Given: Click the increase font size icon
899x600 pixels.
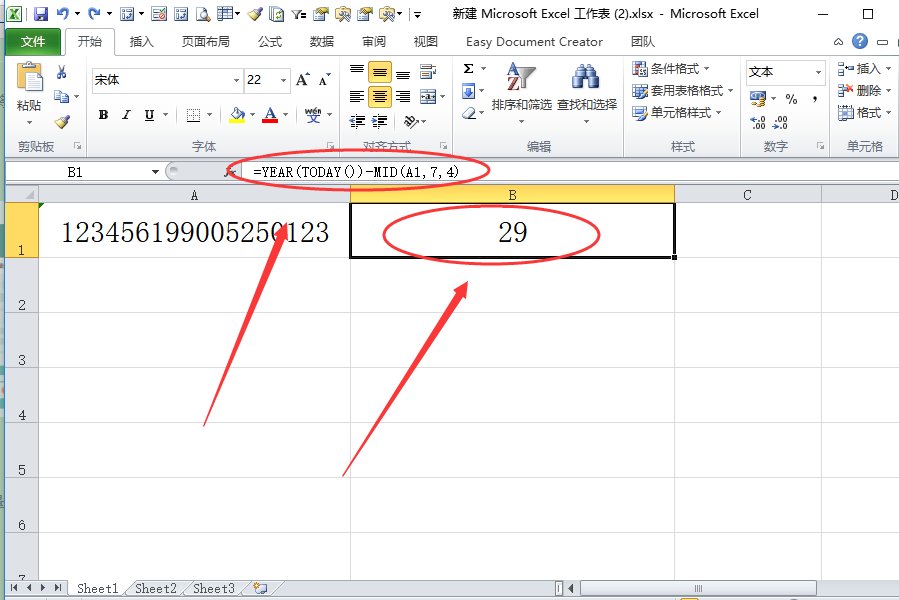Looking at the screenshot, I should click(x=304, y=80).
